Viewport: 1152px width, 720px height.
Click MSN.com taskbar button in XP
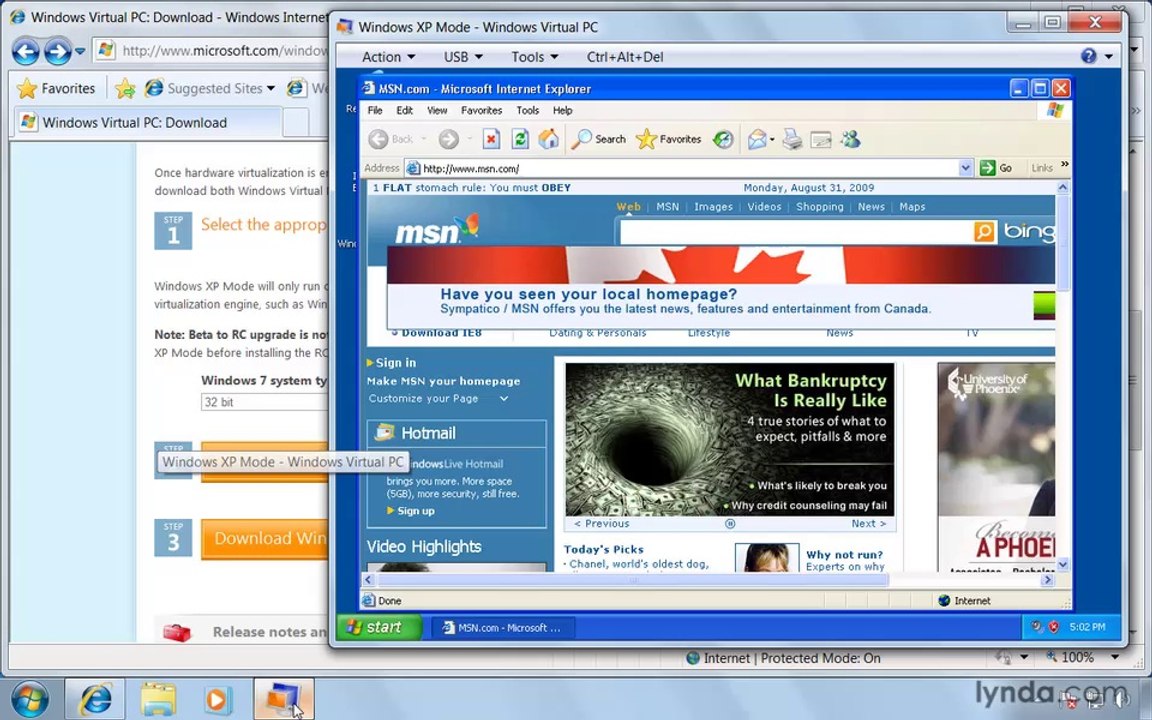click(504, 627)
